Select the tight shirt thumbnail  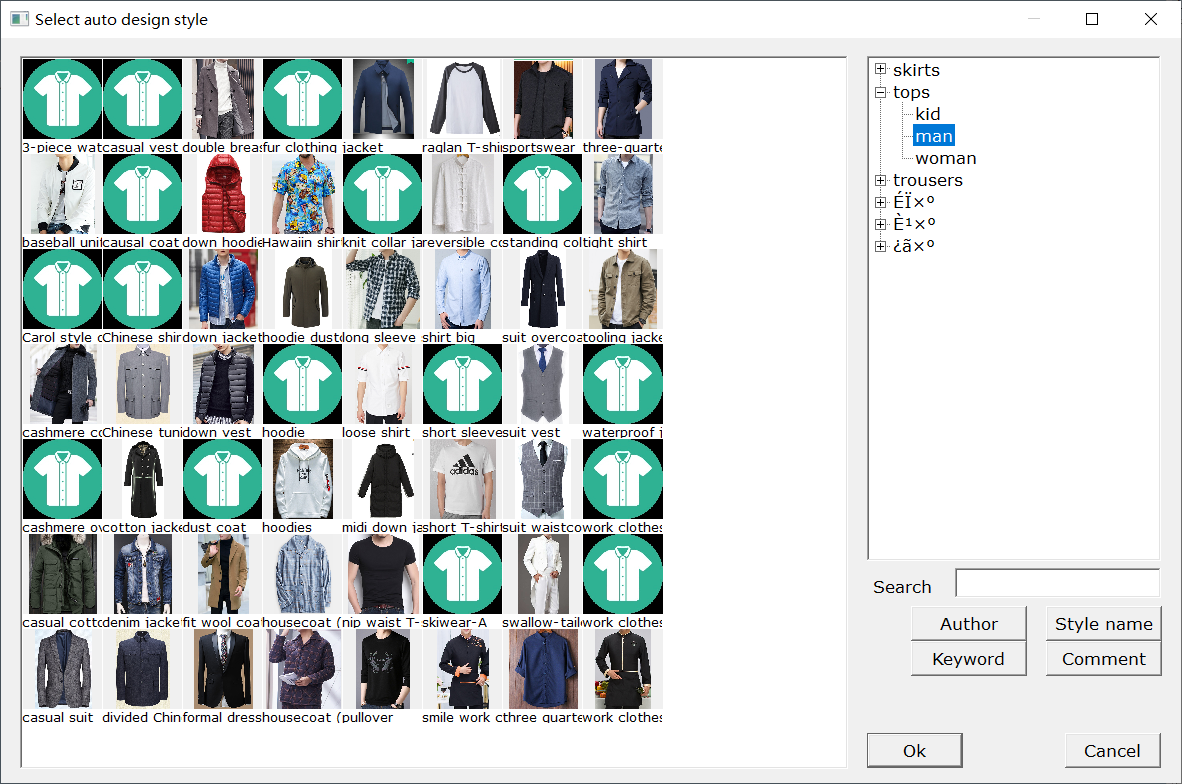coord(623,194)
